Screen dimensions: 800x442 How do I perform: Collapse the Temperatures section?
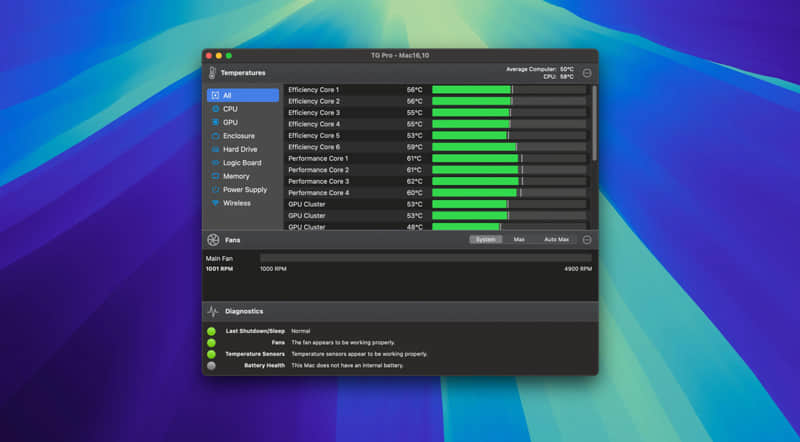(587, 73)
